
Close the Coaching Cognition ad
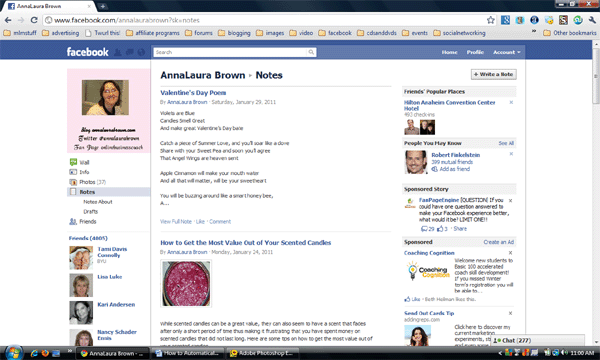(510, 253)
